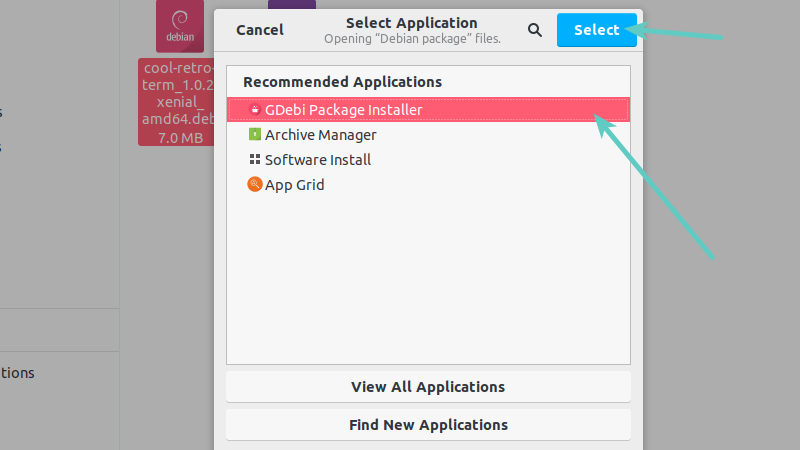Cancel the Select Application dialog
Viewport: 800px width, 450px height.
[x=260, y=30]
